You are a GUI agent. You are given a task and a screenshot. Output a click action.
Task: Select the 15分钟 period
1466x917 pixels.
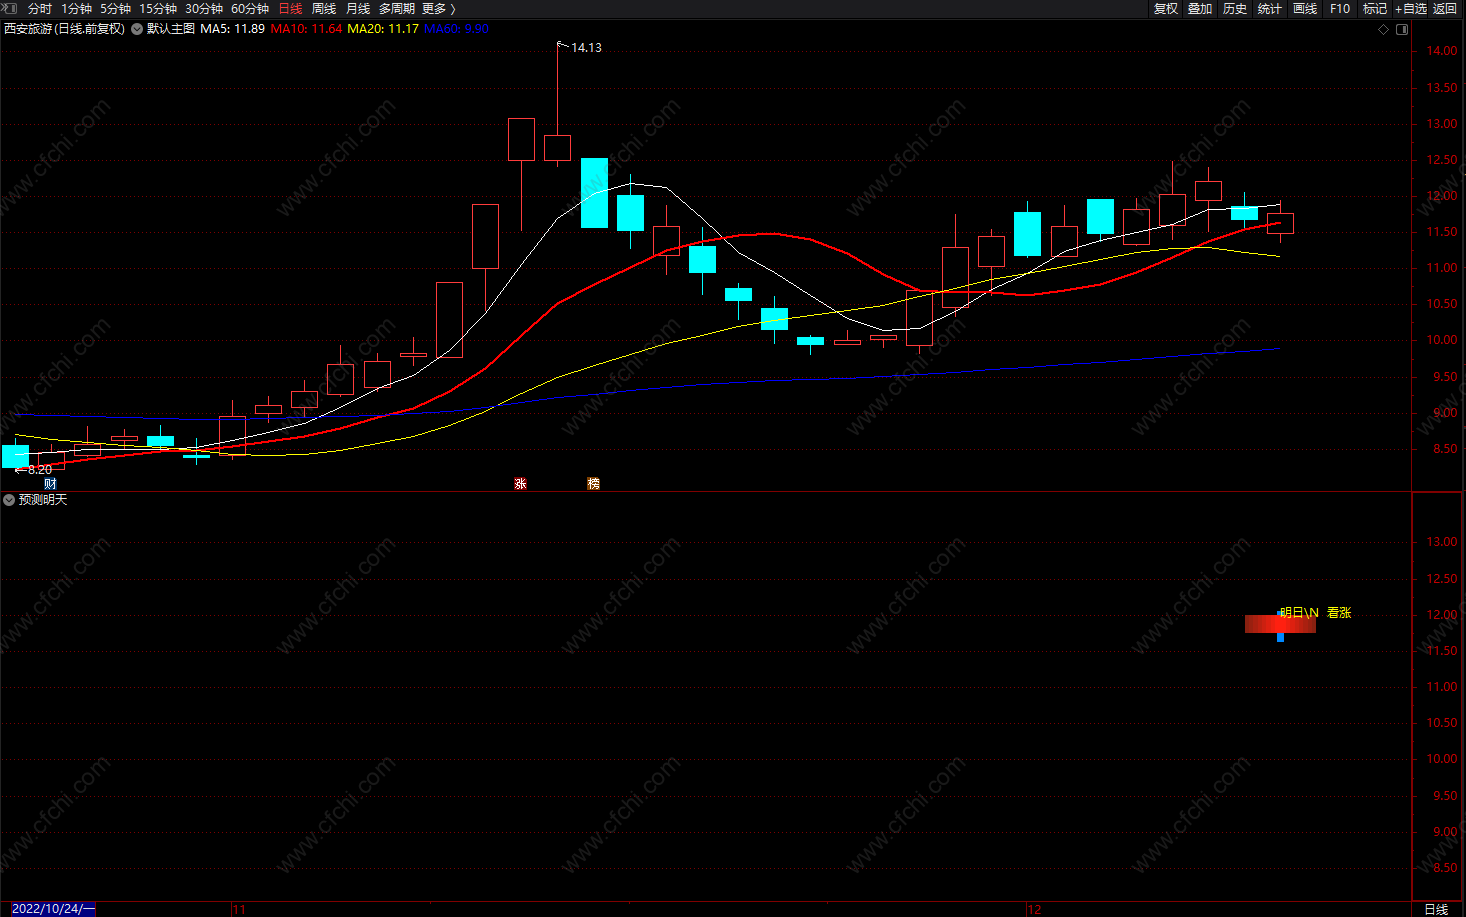(x=158, y=8)
